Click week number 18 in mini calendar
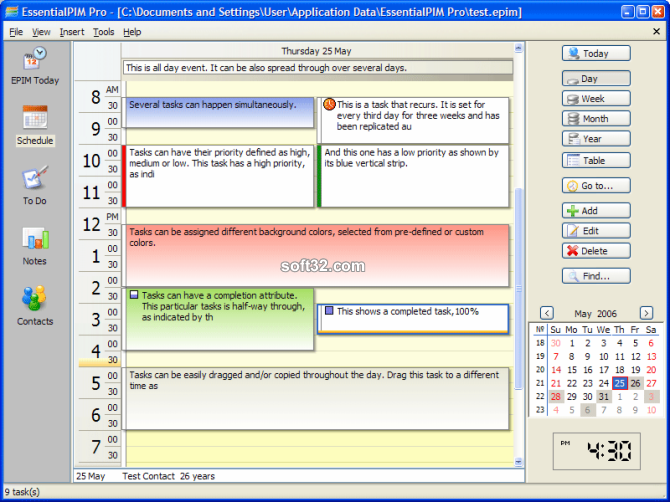Screen dimensions: 670x502 (x=540, y=343)
